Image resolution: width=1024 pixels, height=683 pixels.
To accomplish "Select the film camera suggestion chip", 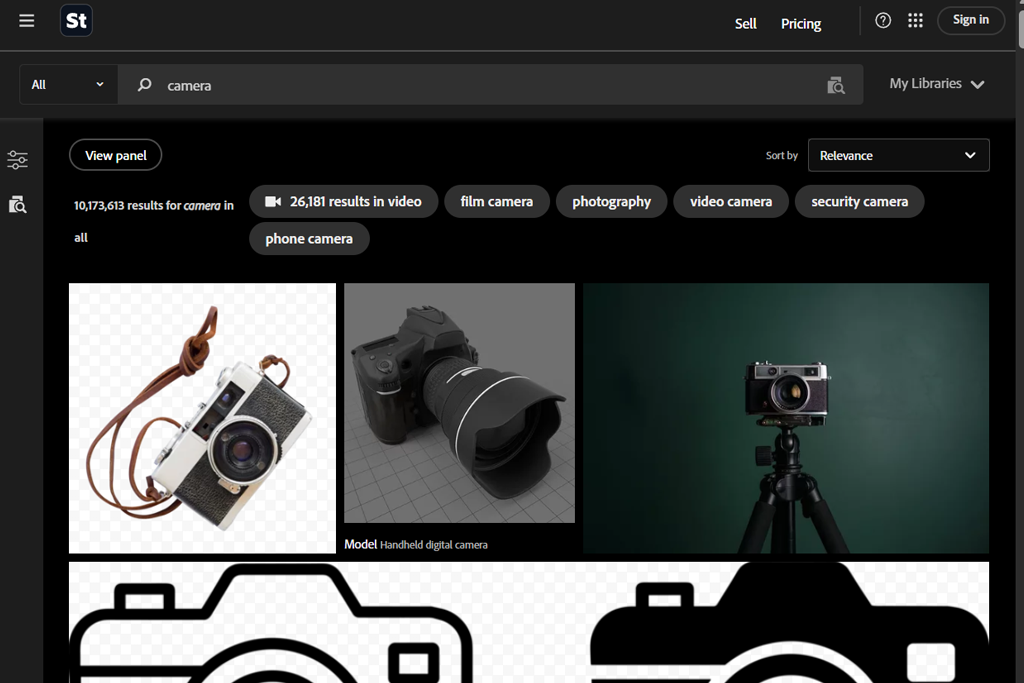I will tap(496, 202).
